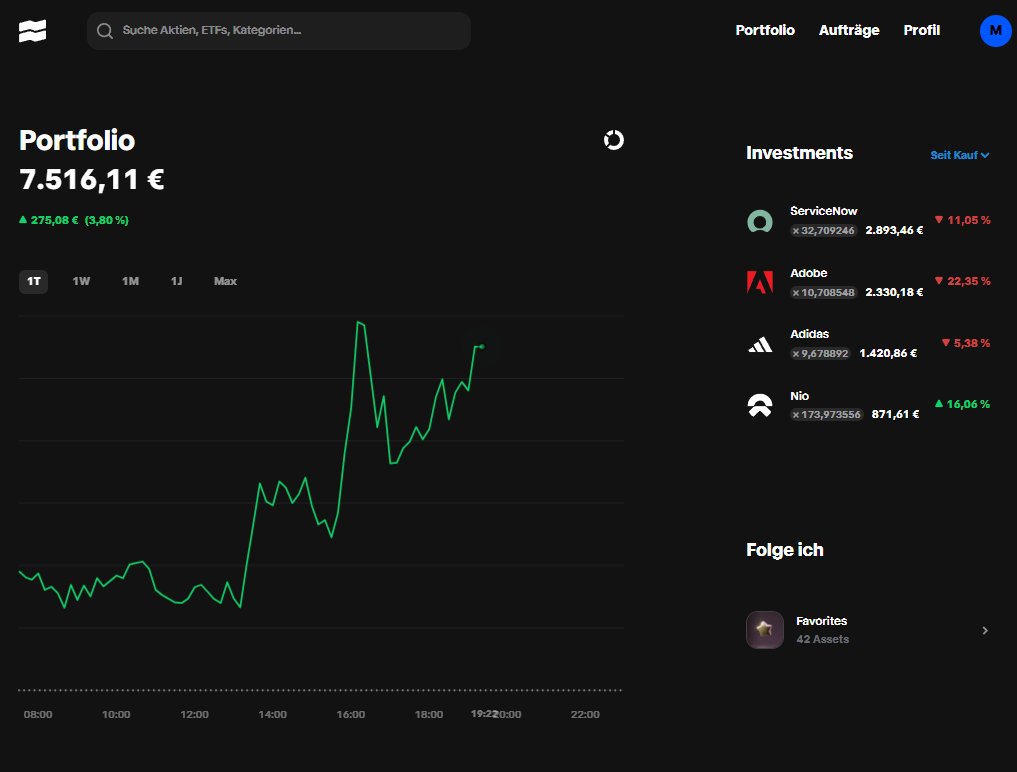Click Nio value 871,61 €
1017x772 pixels.
895,415
